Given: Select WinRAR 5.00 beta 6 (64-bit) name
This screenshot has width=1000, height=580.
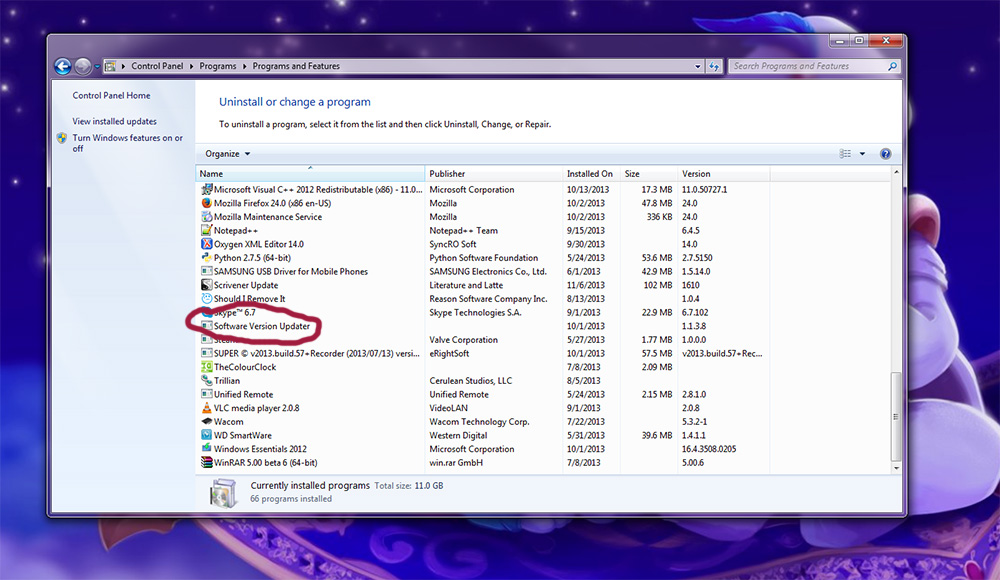Looking at the screenshot, I should [265, 463].
